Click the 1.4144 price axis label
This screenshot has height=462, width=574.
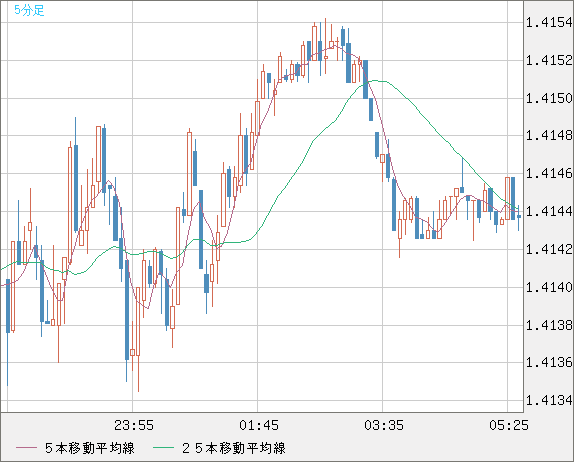[x=549, y=211]
